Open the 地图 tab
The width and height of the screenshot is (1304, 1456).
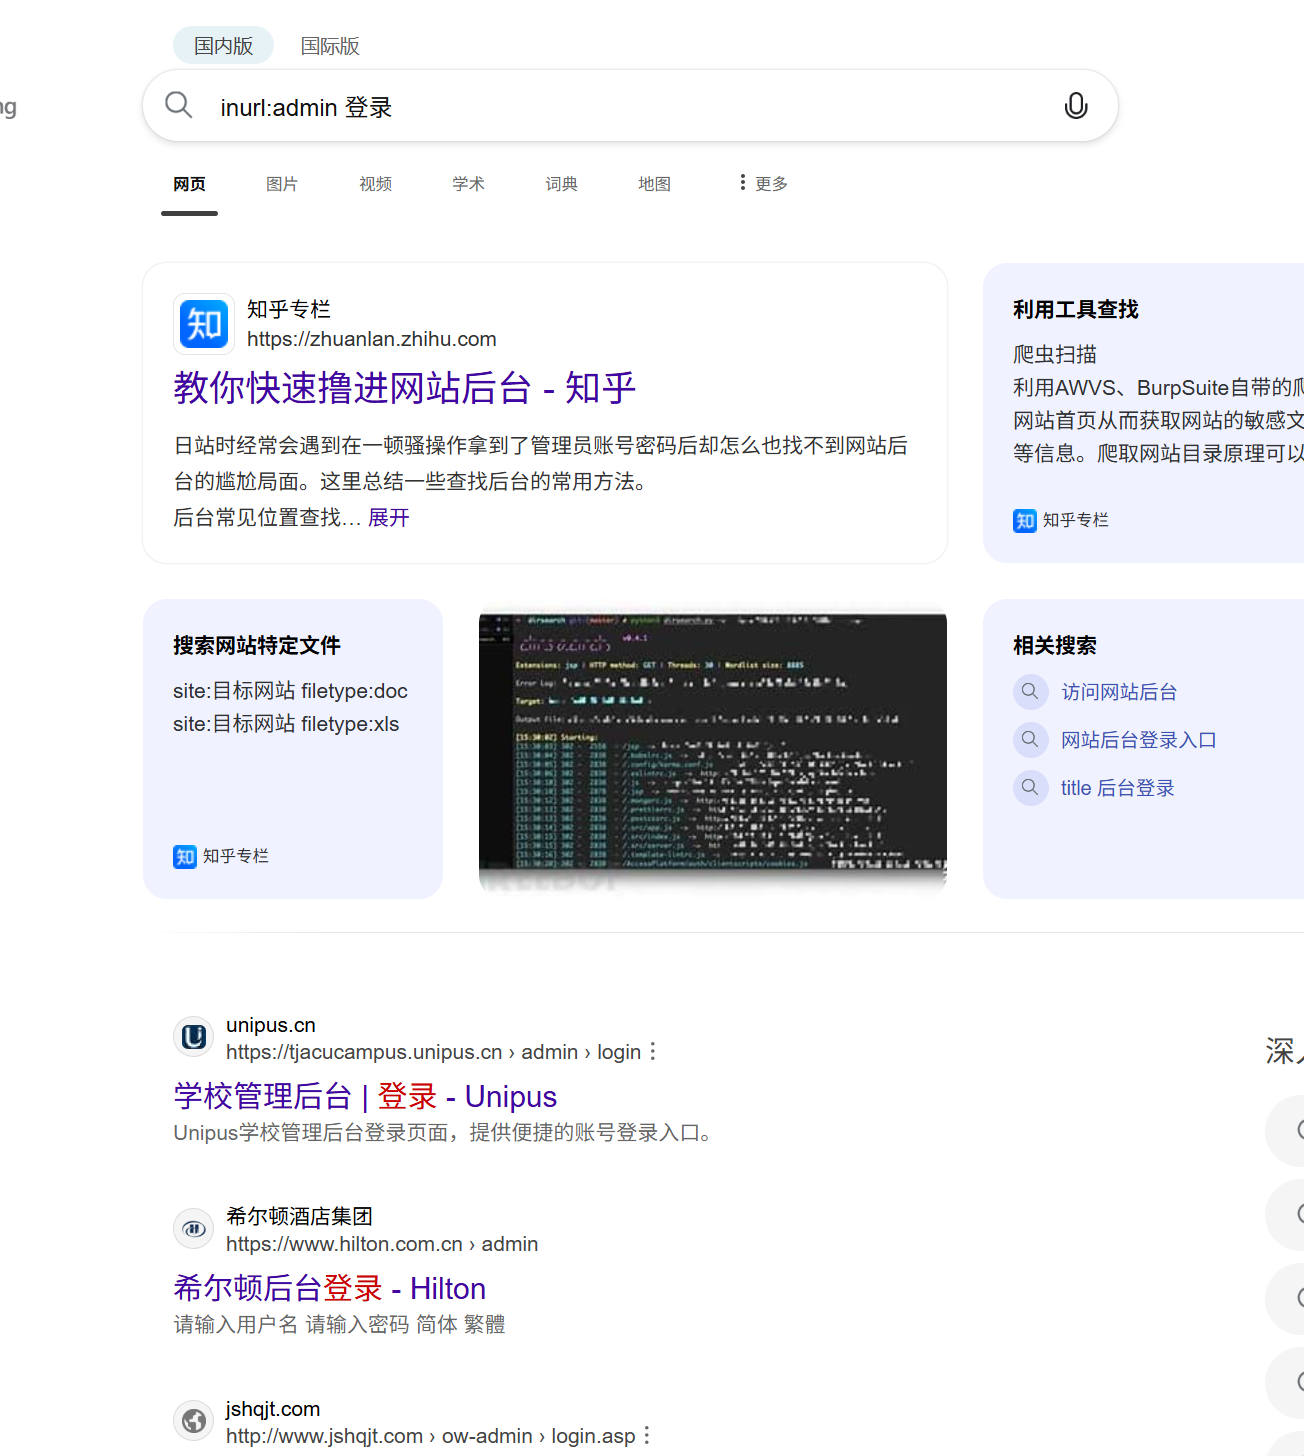[654, 184]
